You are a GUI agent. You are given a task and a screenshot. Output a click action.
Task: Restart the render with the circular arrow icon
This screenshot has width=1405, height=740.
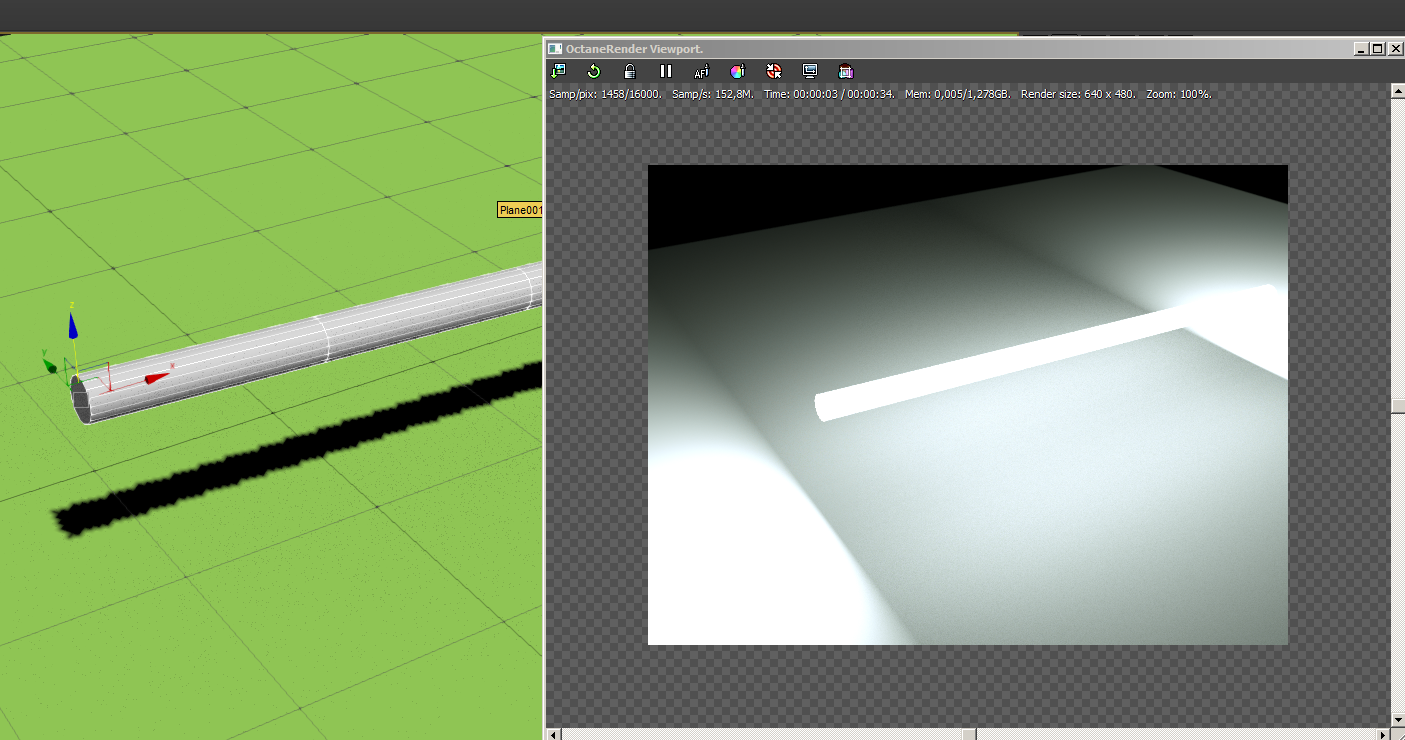594,71
